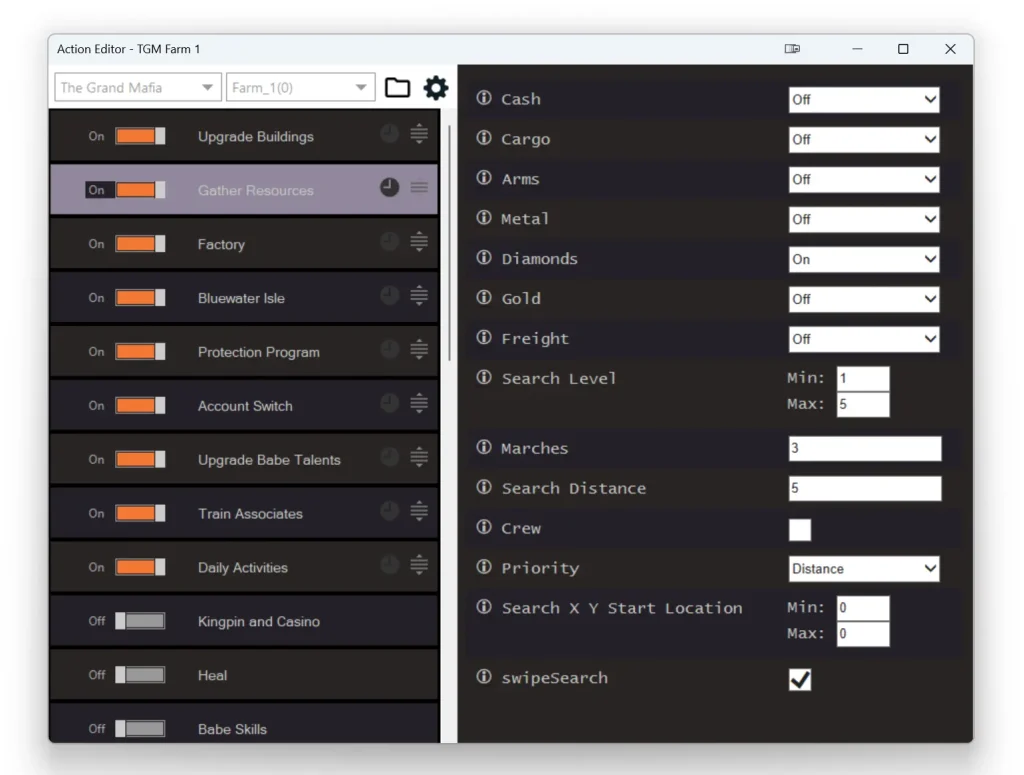
Task: Grab the reorder handle on Gather Resources
Action: point(419,187)
